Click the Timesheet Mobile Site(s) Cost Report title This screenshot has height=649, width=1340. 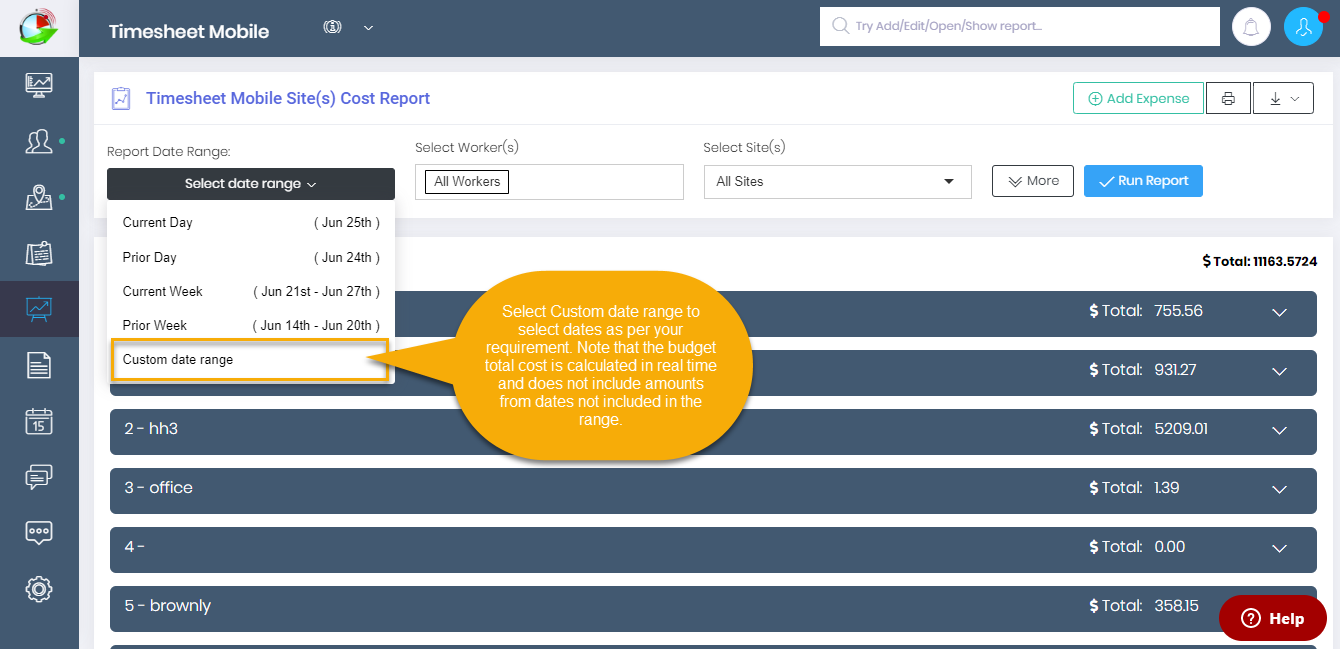pos(288,98)
